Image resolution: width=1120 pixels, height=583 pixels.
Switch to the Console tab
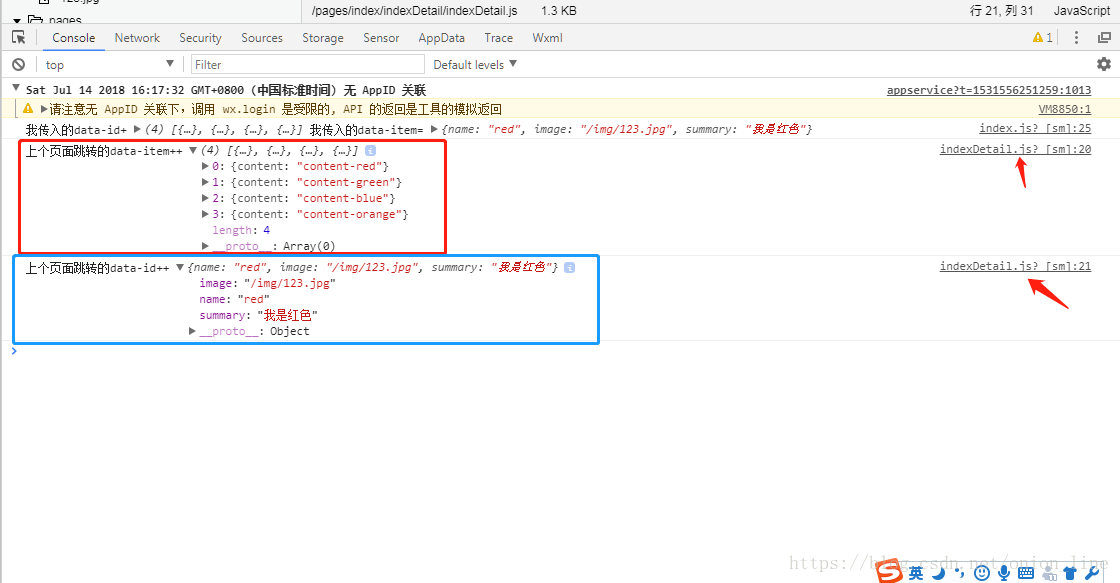(x=74, y=38)
